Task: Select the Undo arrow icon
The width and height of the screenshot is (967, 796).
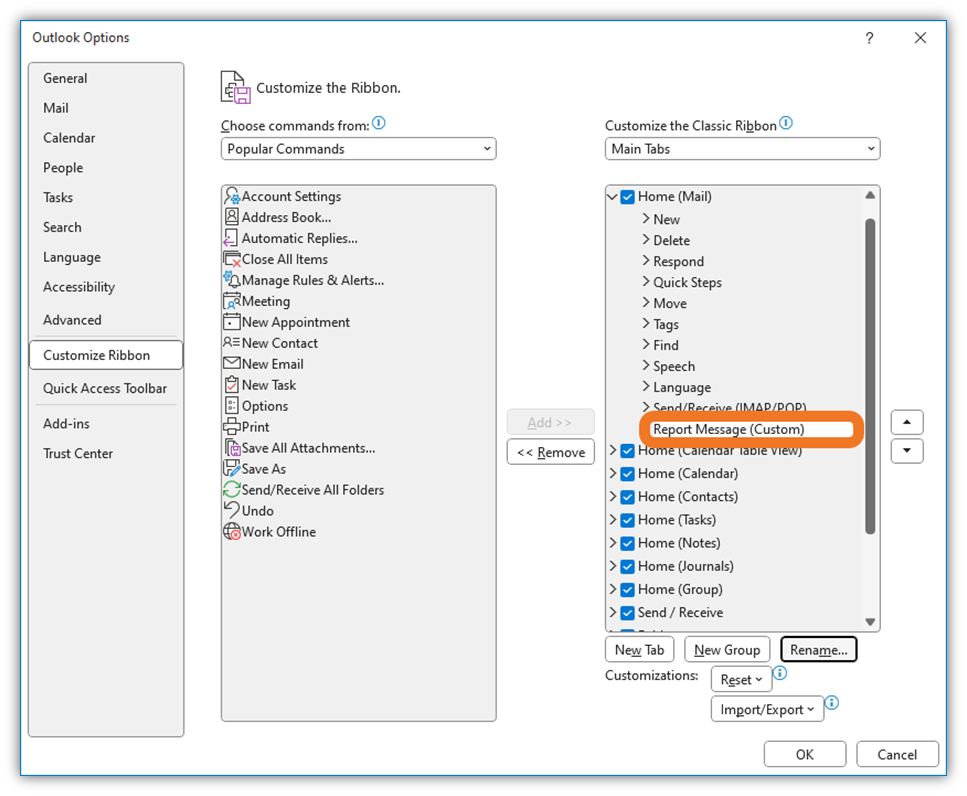Action: tap(232, 510)
